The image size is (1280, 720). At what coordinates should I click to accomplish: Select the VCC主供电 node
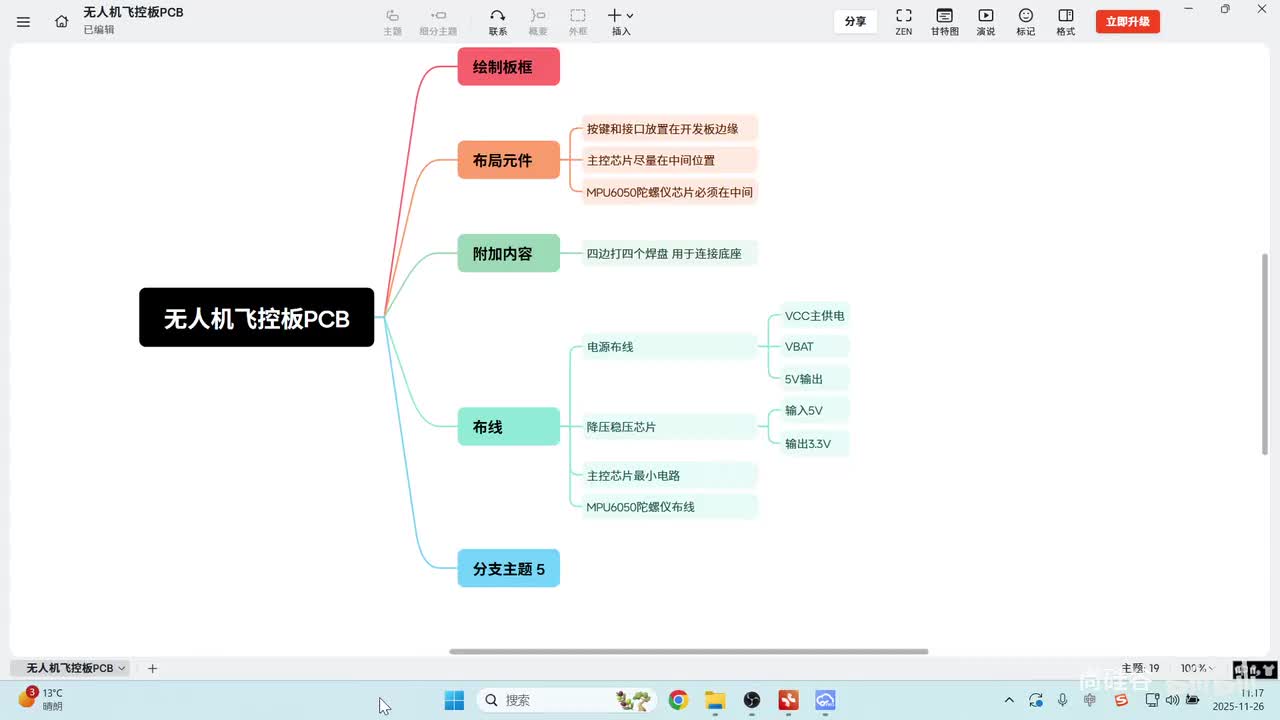[x=815, y=316]
